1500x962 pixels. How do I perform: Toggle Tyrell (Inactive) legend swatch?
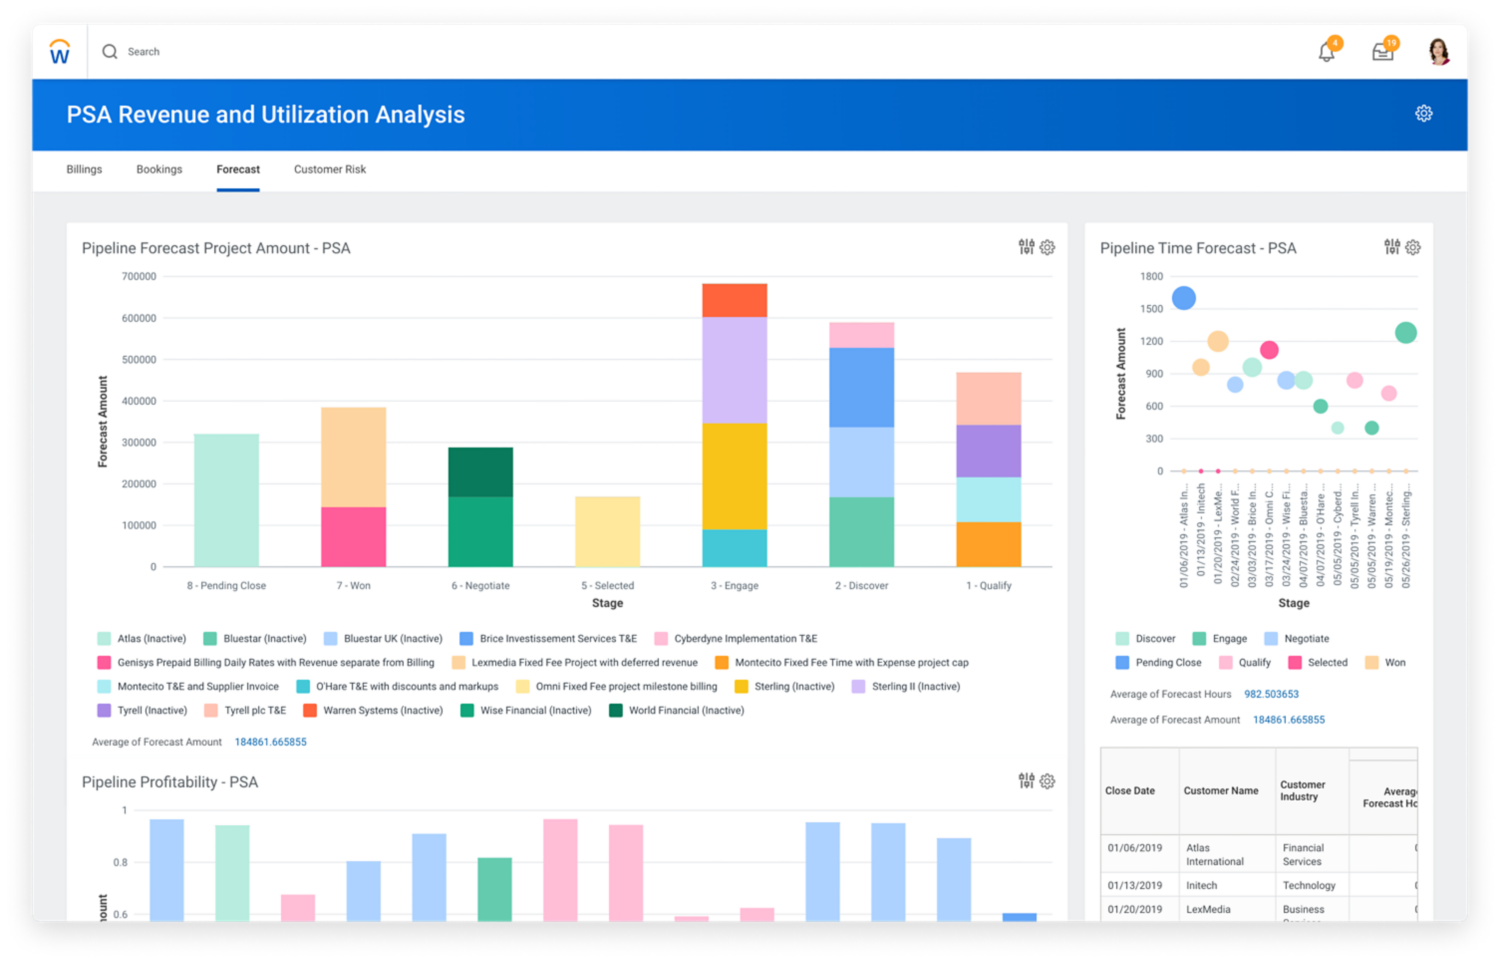tap(104, 711)
